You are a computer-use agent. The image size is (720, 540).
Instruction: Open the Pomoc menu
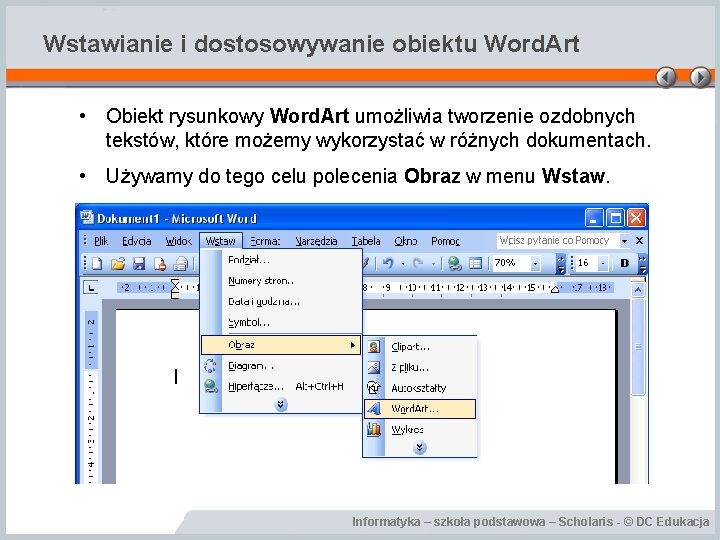pyautogui.click(x=445, y=241)
